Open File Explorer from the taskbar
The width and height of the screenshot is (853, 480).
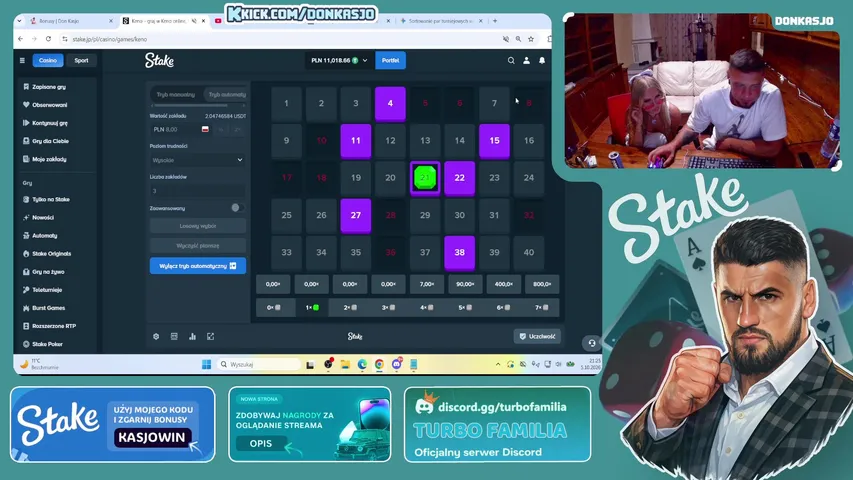[345, 364]
